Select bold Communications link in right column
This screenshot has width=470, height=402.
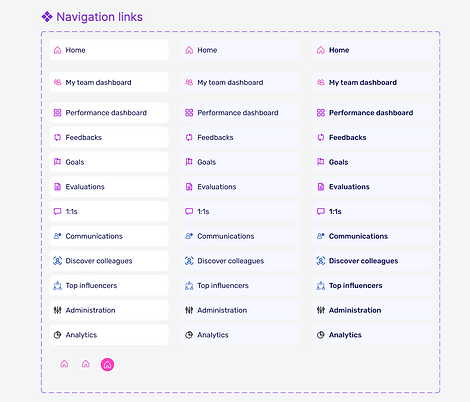(372, 236)
